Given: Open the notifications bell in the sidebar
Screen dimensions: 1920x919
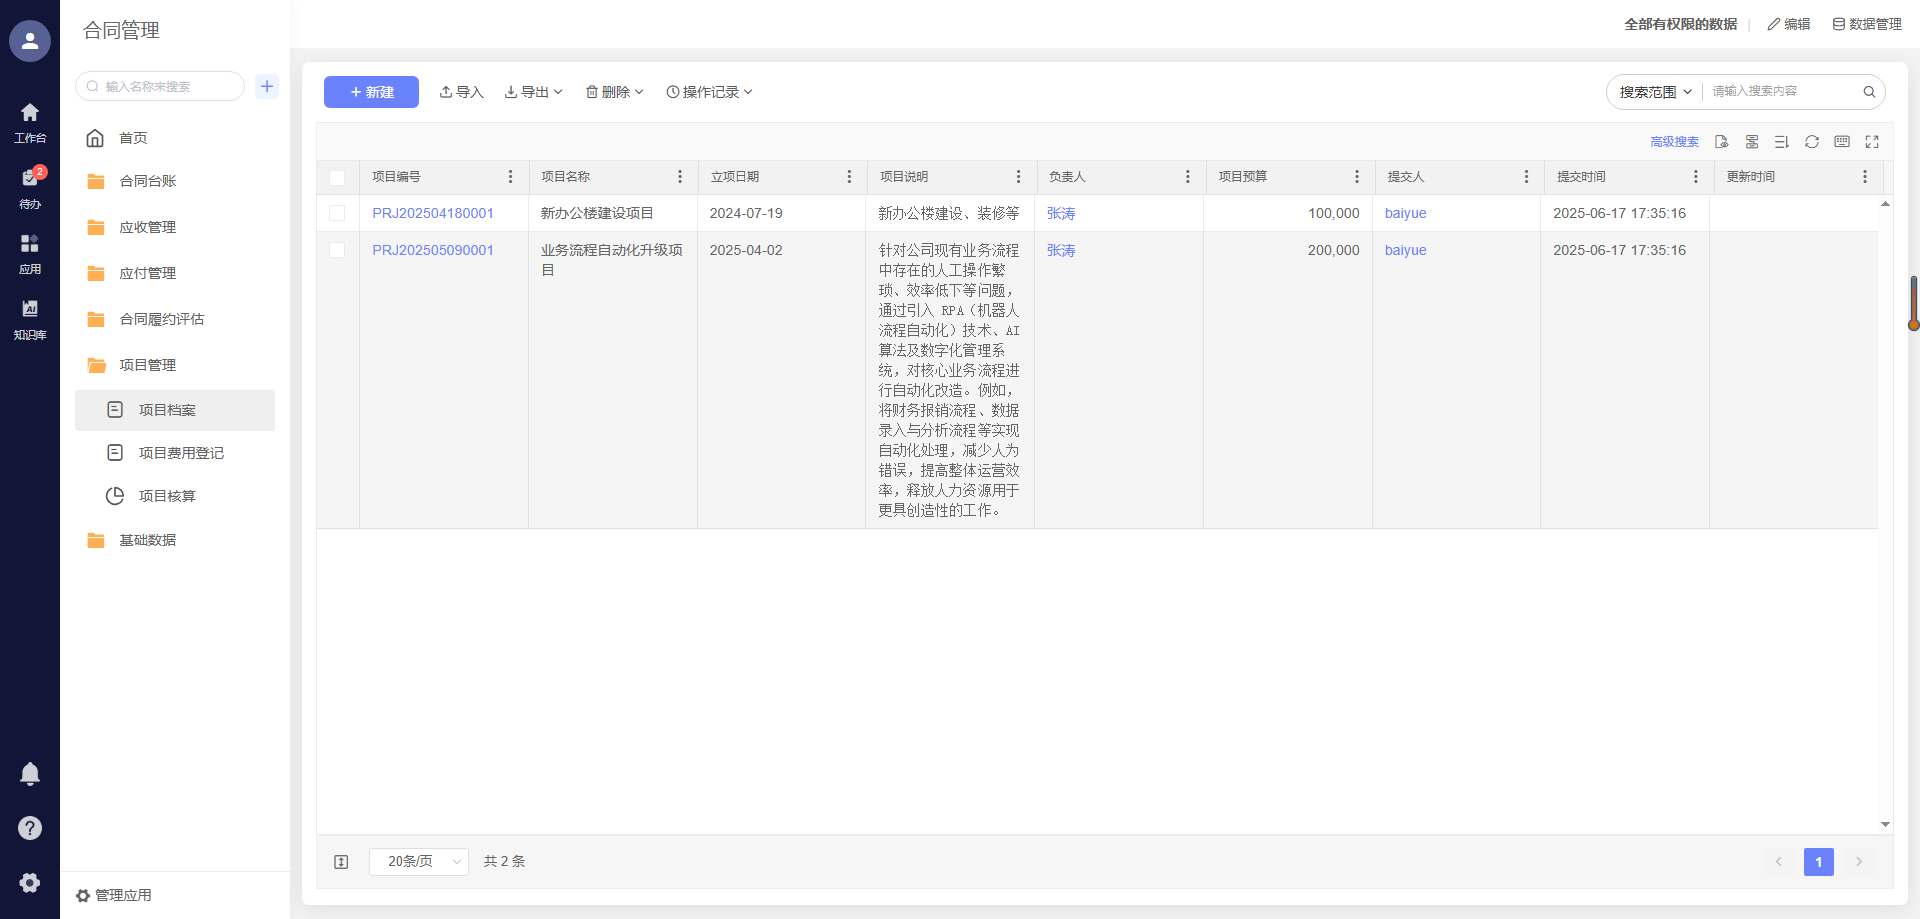Looking at the screenshot, I should coord(30,774).
